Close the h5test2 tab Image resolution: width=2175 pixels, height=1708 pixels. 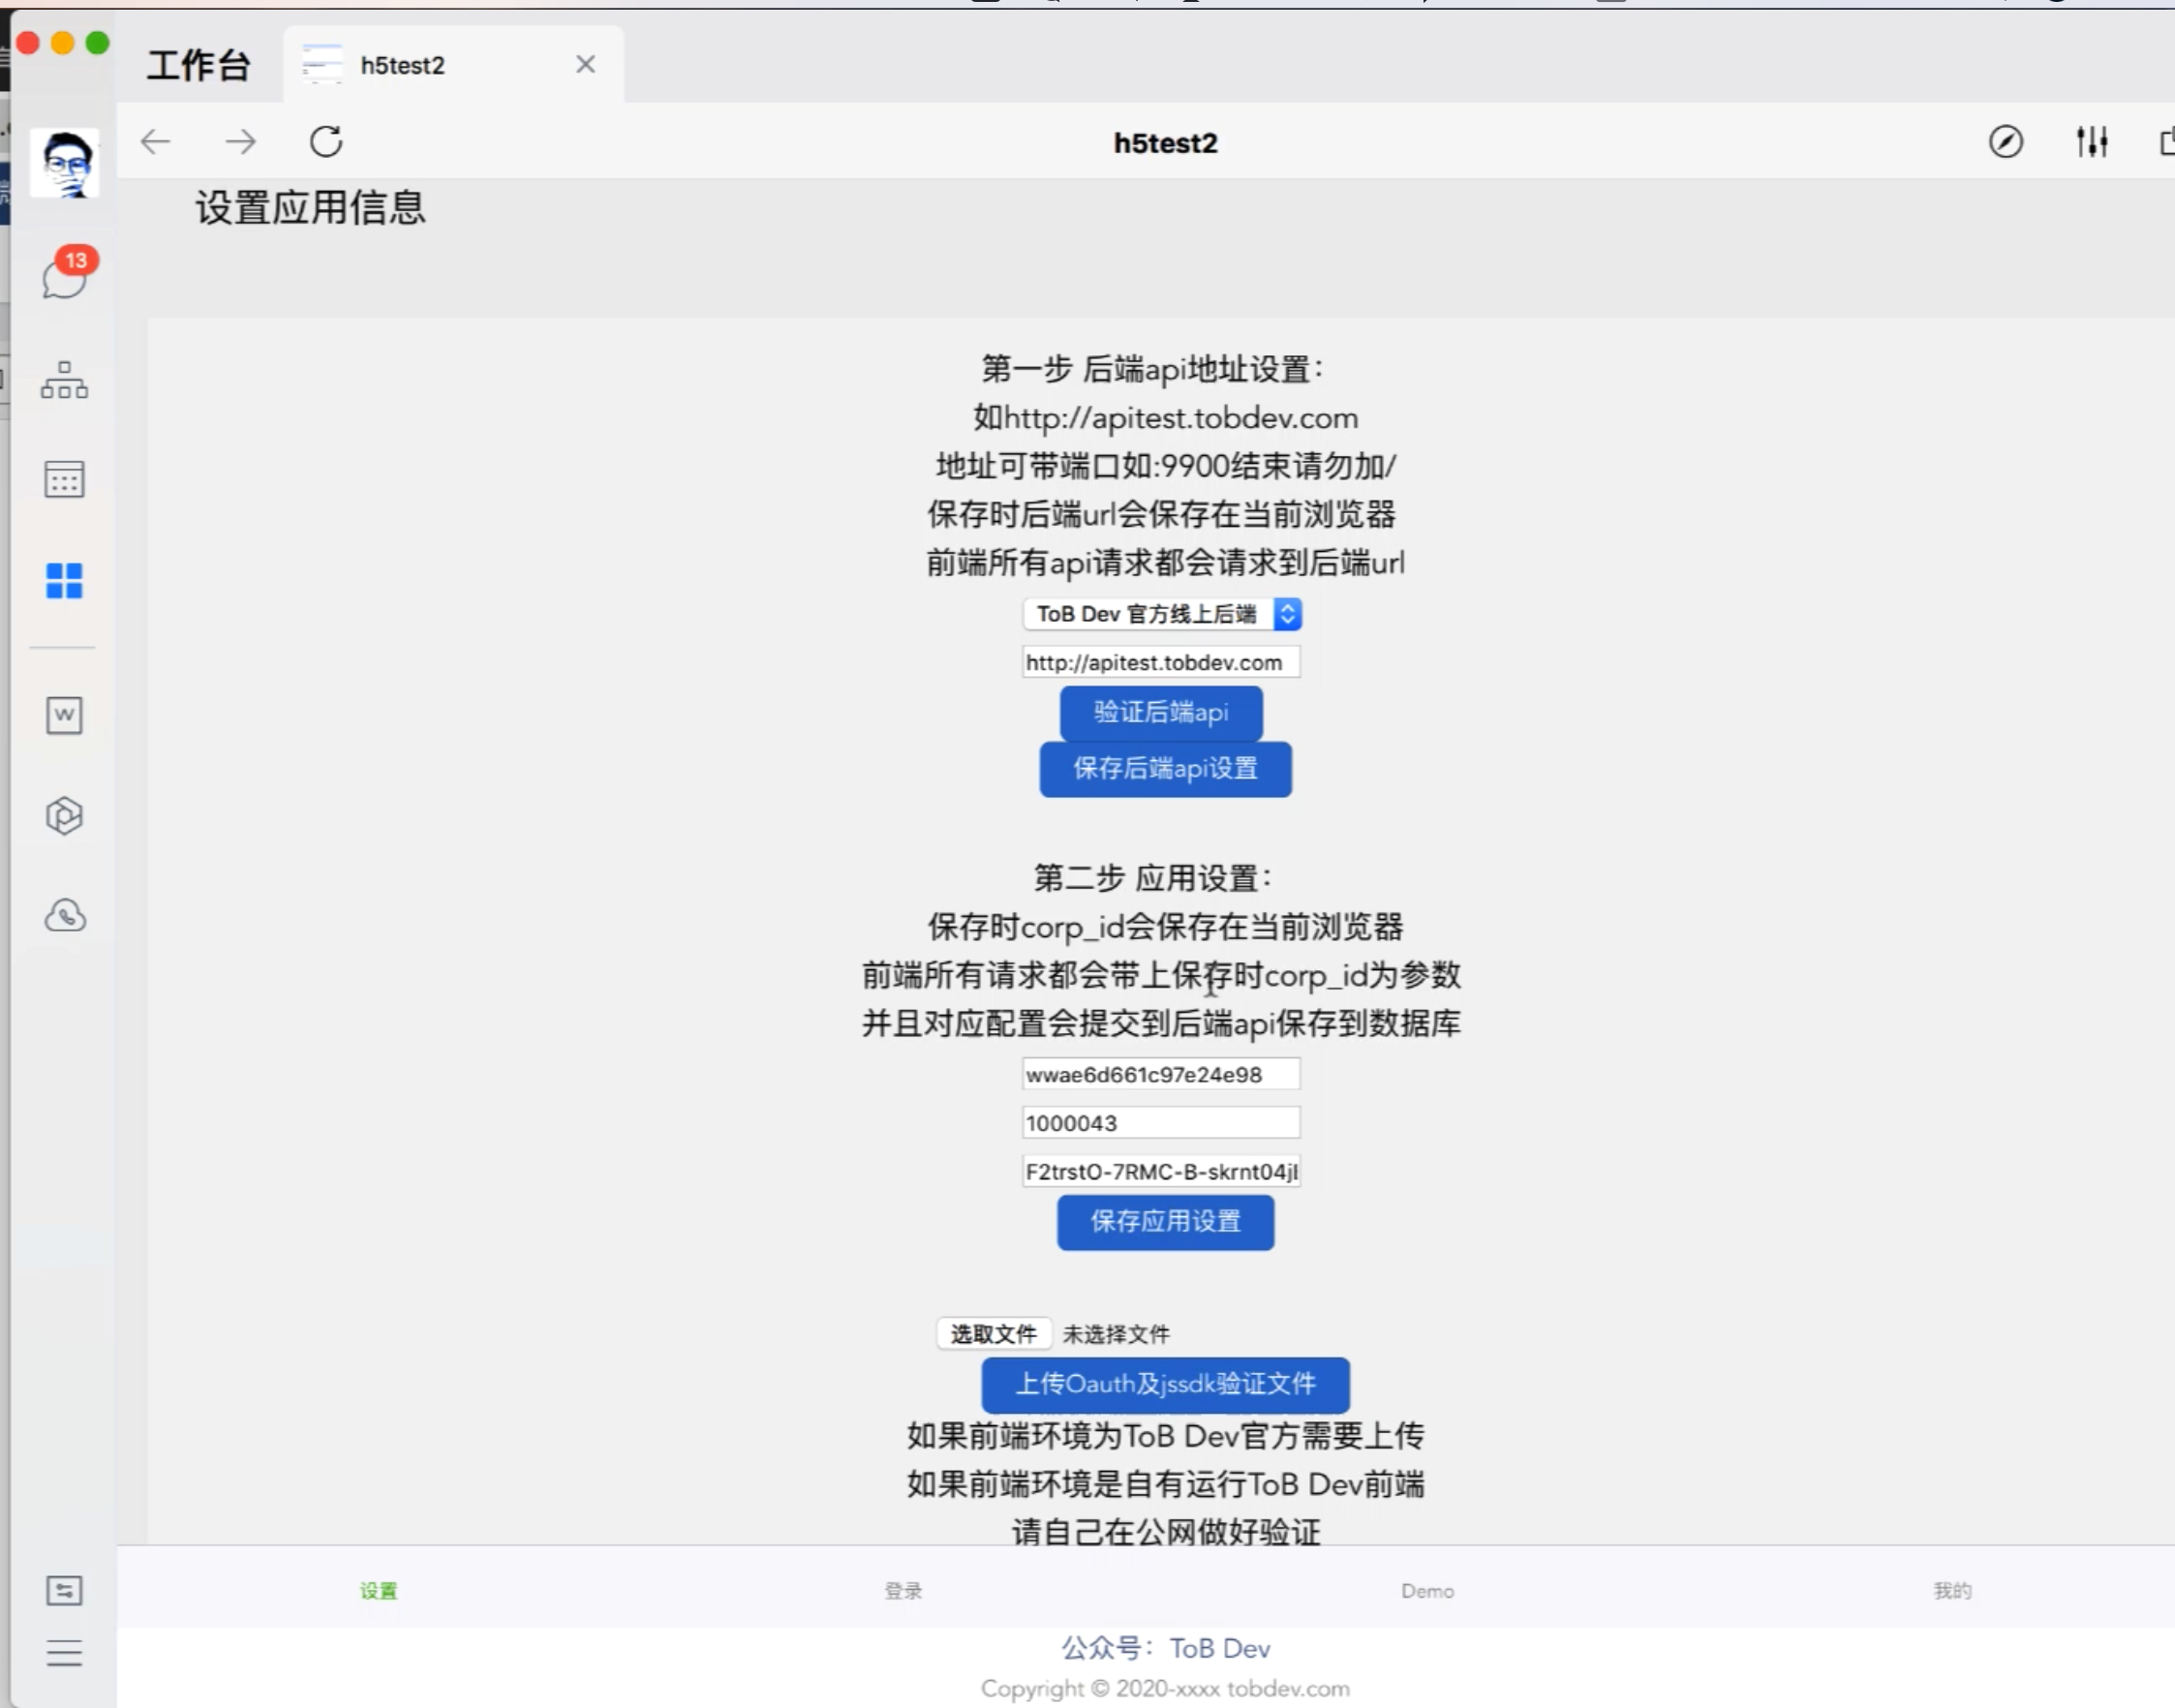point(586,65)
